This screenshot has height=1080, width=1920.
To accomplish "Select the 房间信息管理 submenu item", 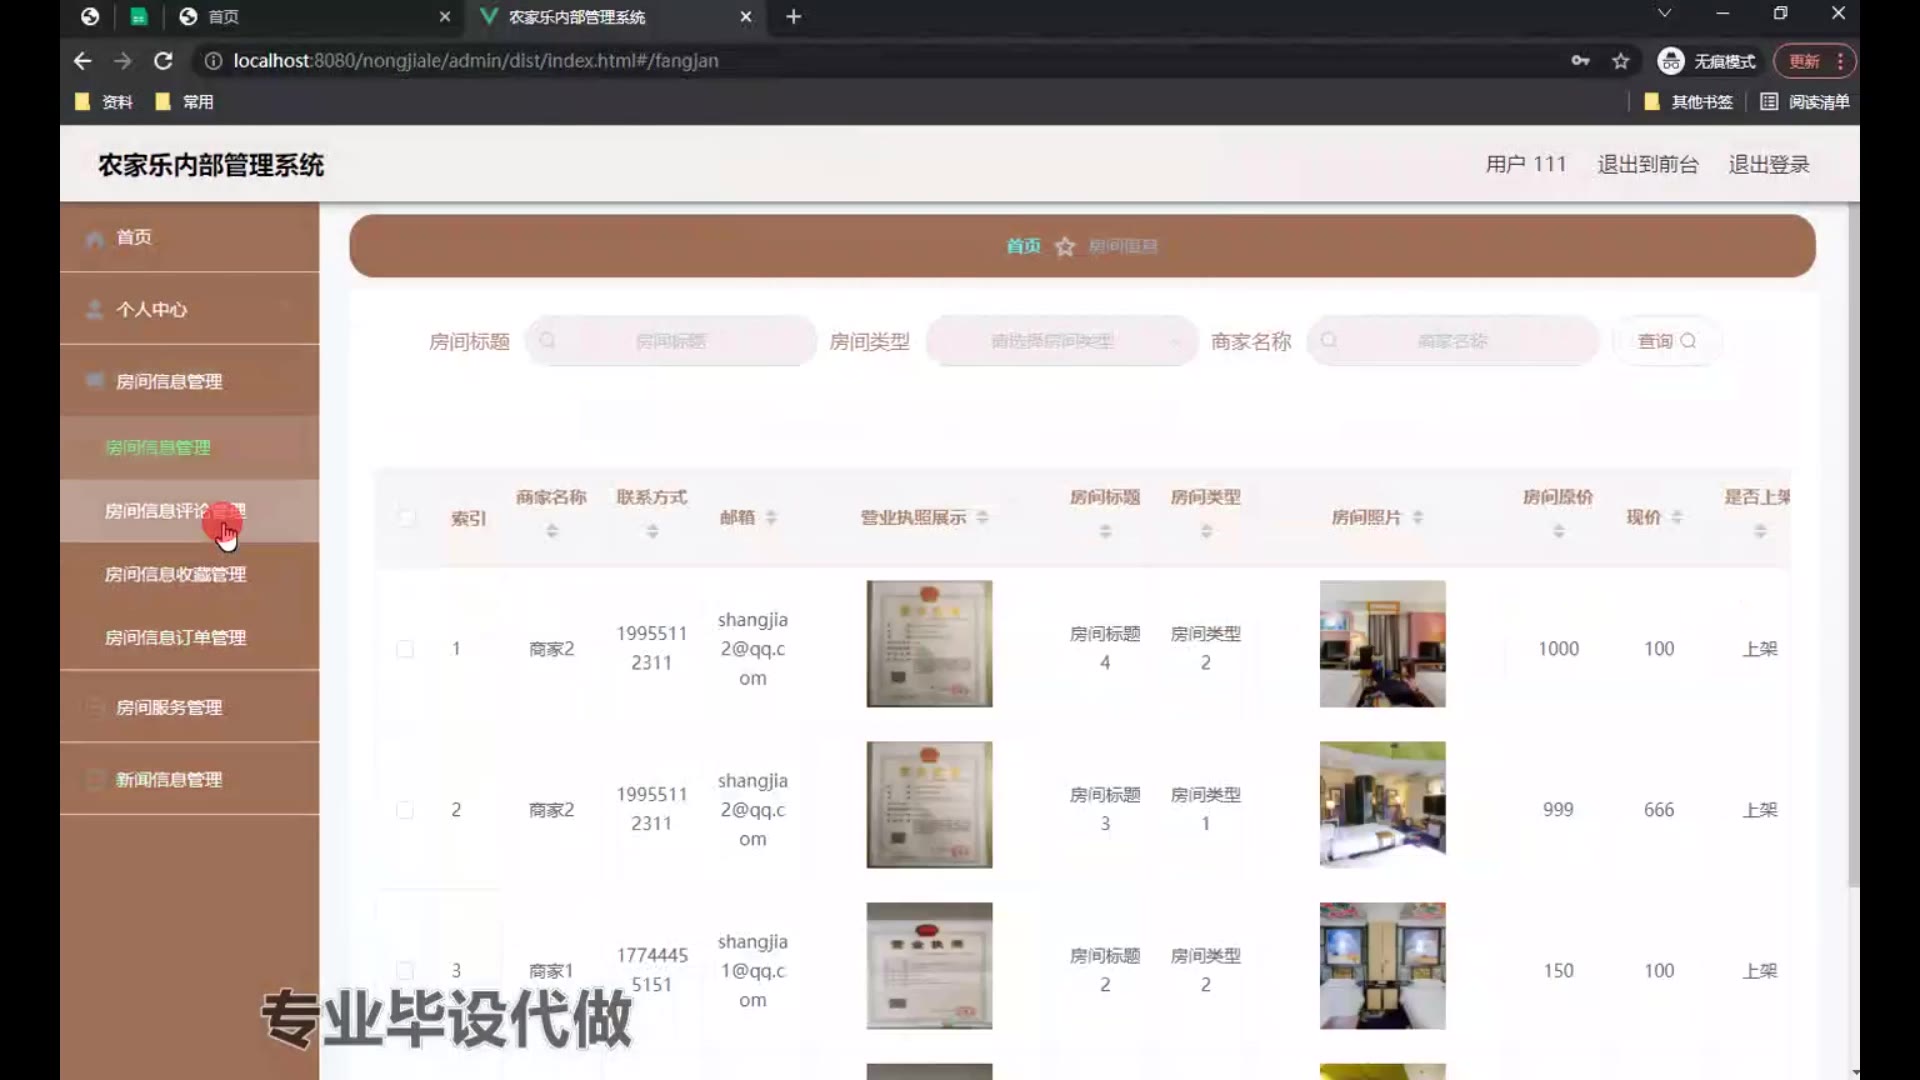I will (190, 447).
